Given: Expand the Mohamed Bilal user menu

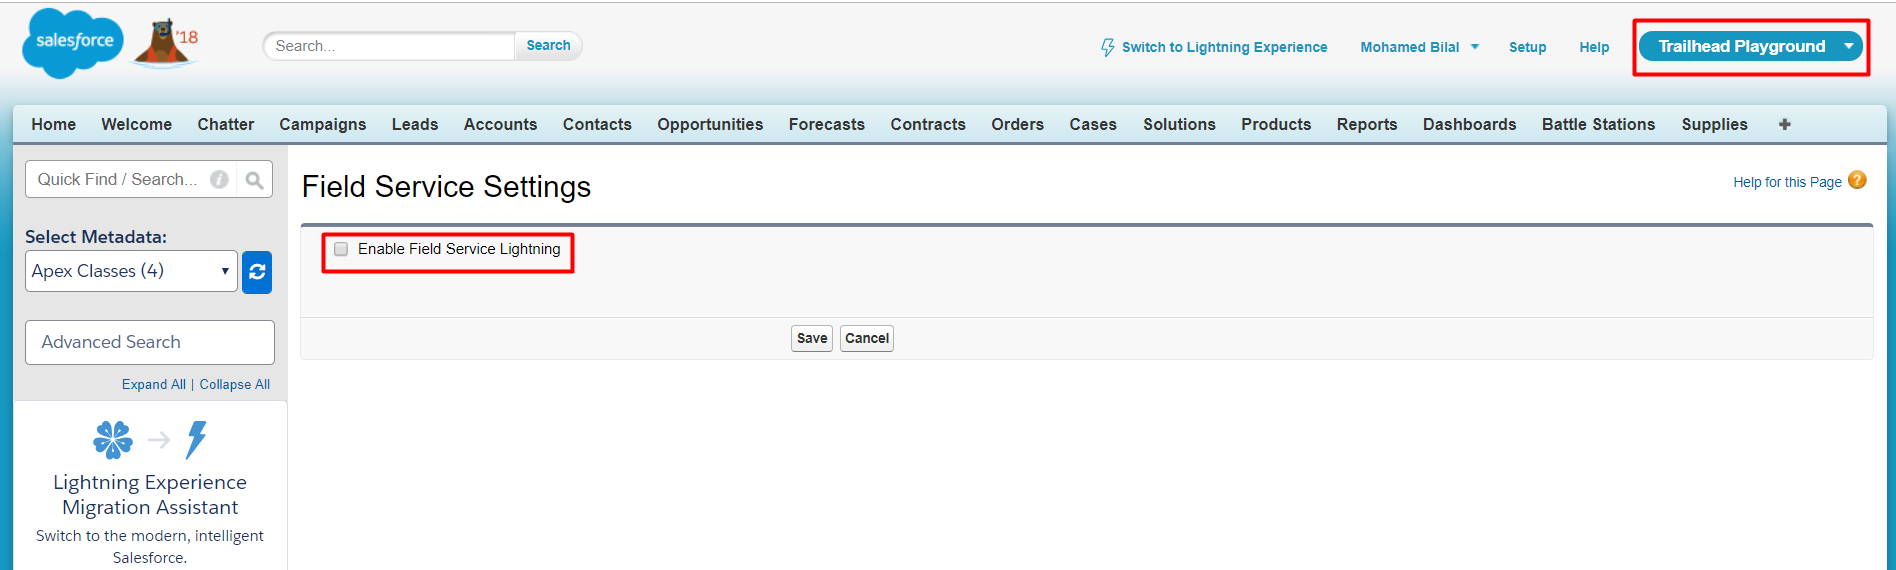Looking at the screenshot, I should 1419,47.
